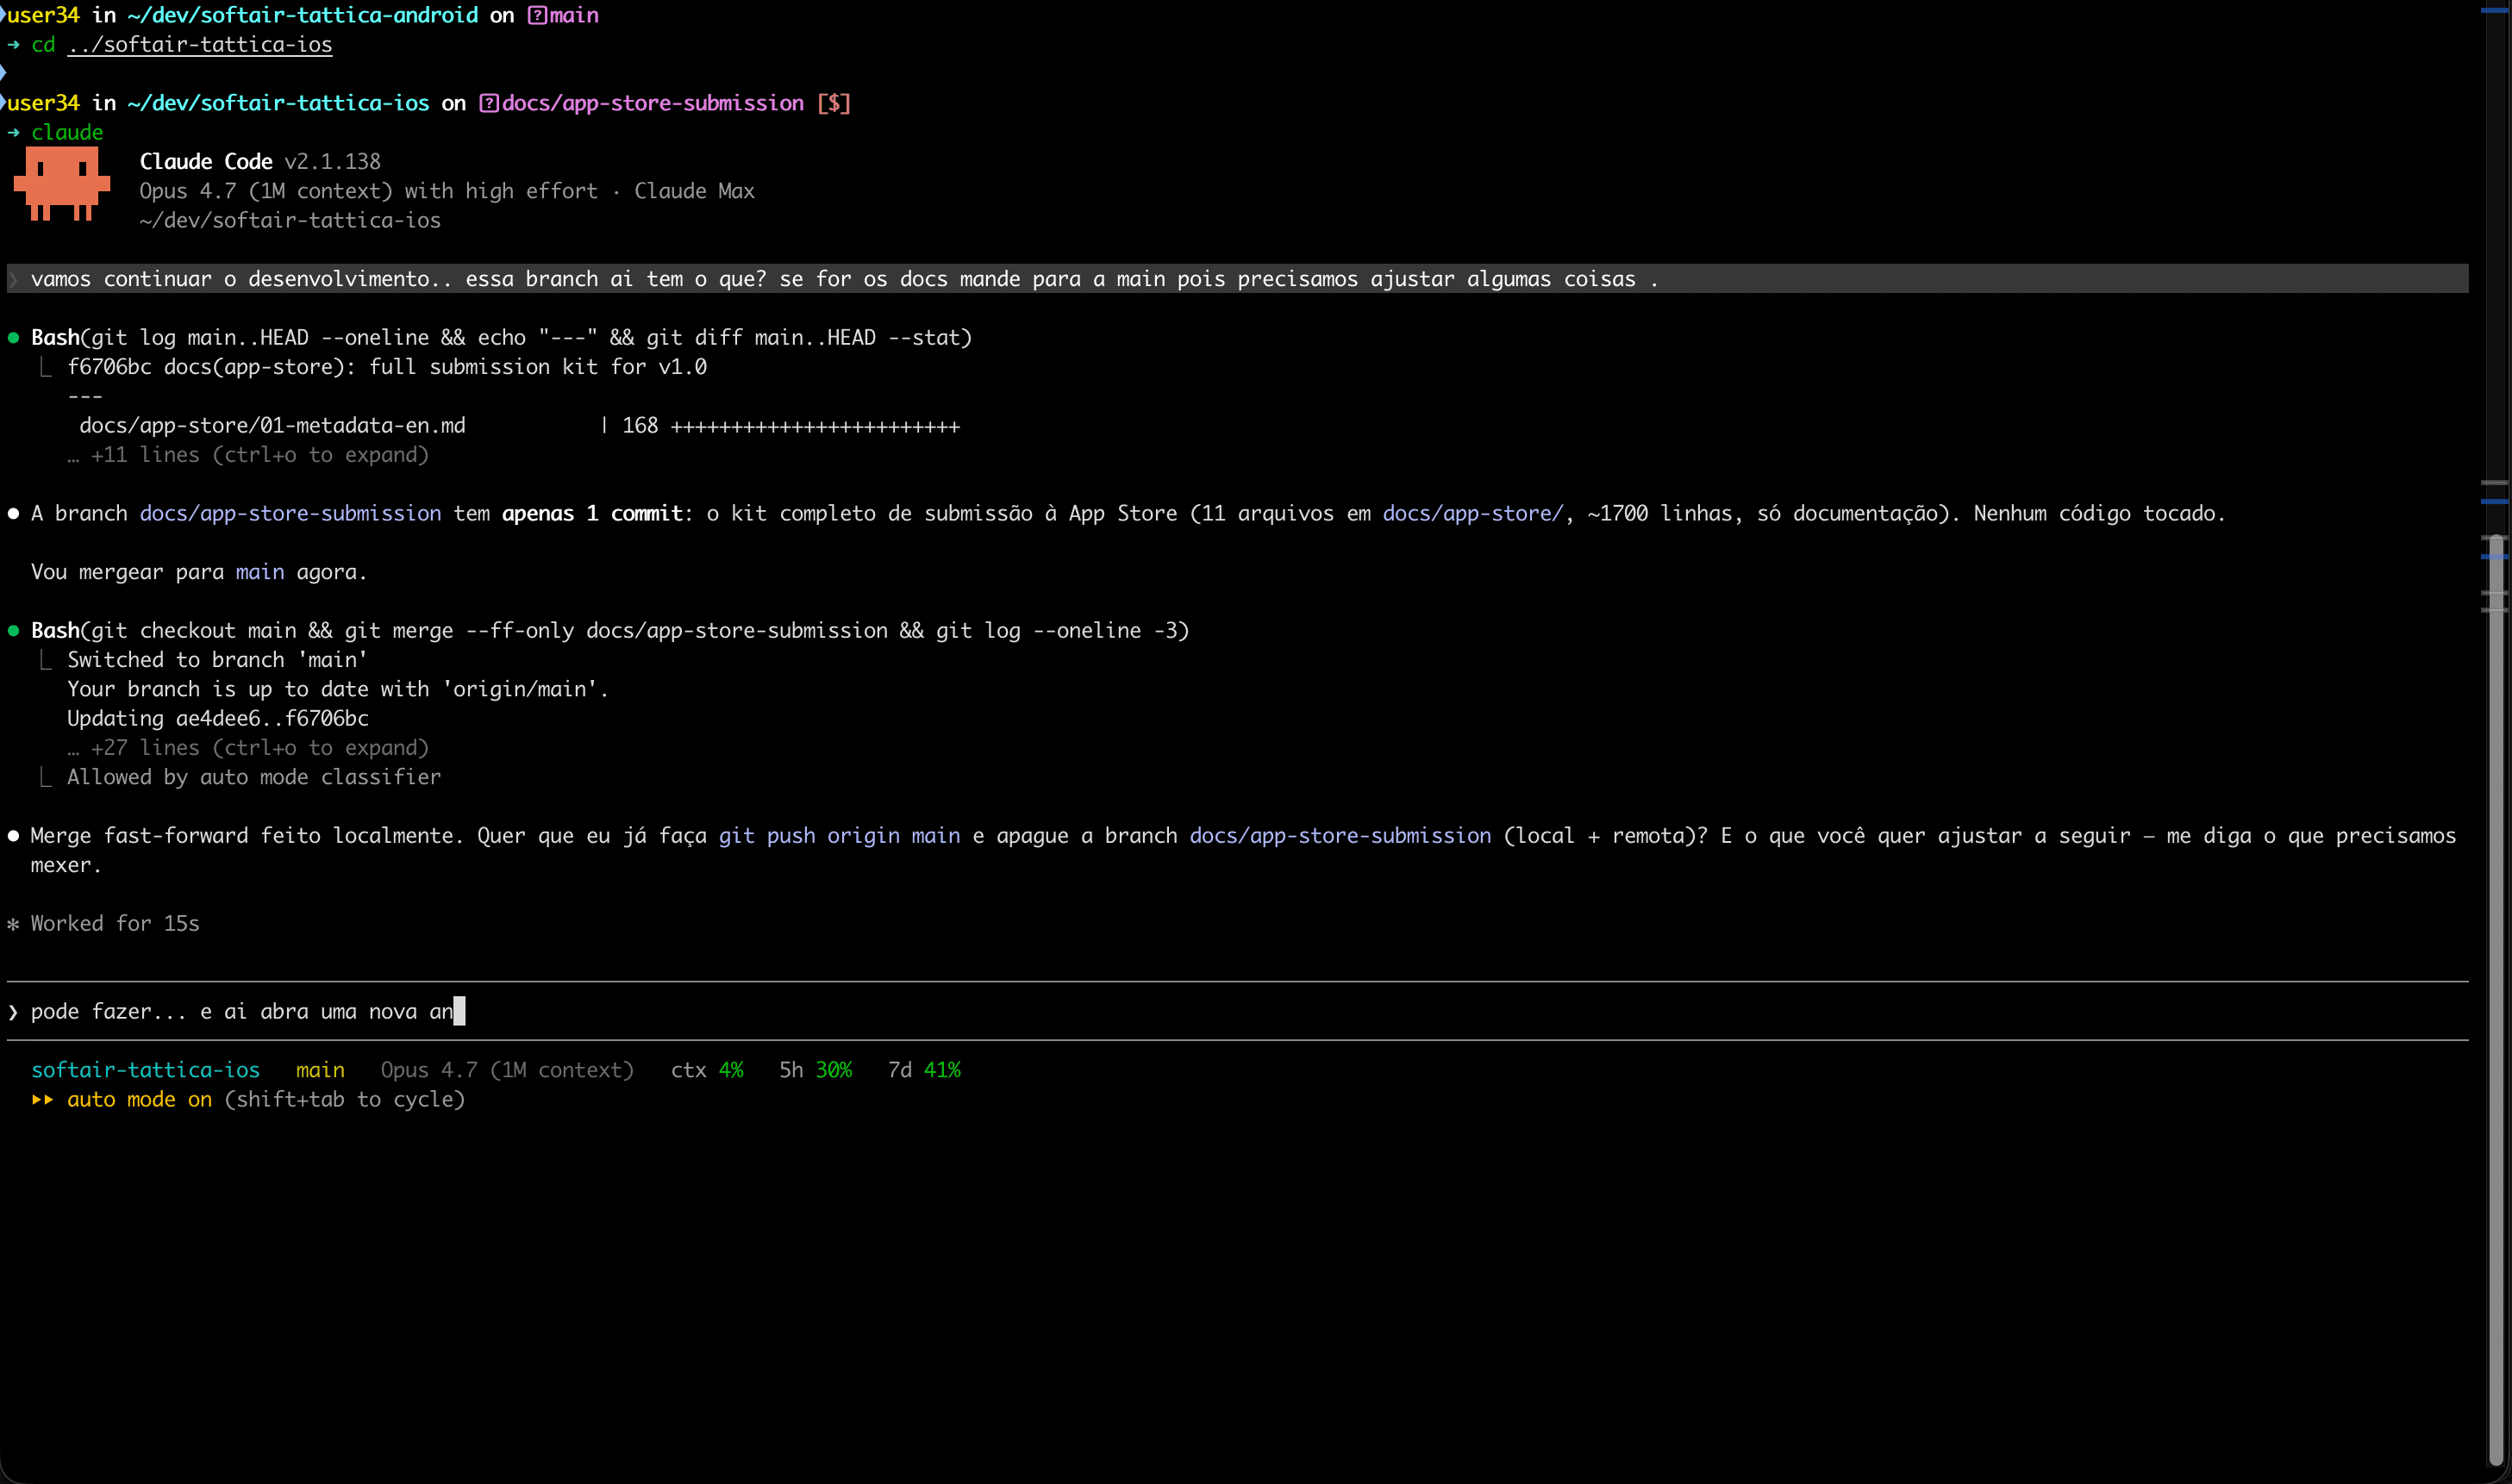
Task: Click branch glyph before pink 'main' in prompt
Action: [x=537, y=15]
